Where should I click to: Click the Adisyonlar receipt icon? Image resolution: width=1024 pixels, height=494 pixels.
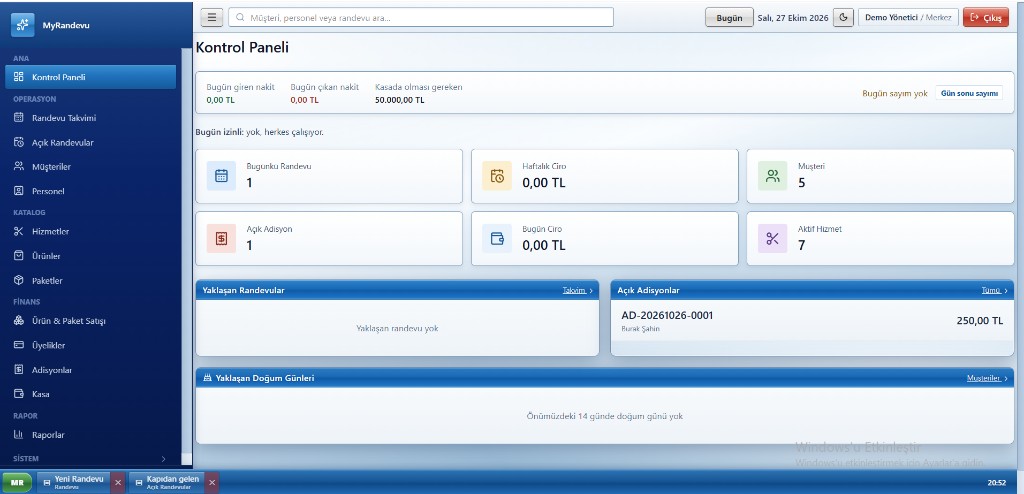18,370
